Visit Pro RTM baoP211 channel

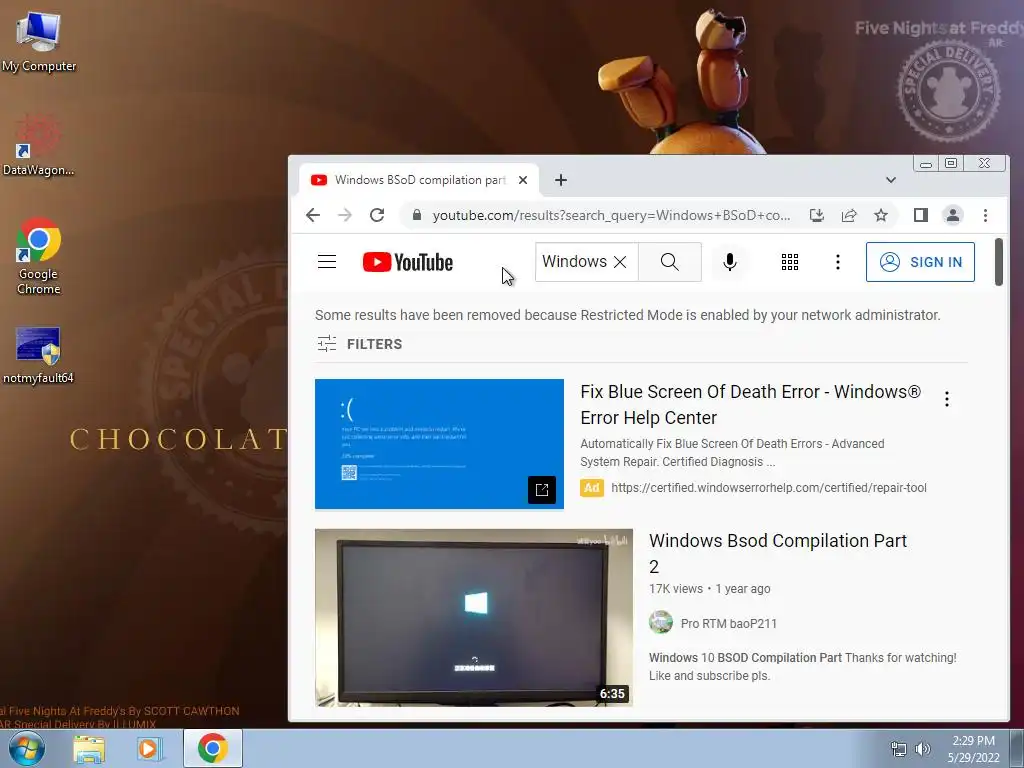click(729, 624)
